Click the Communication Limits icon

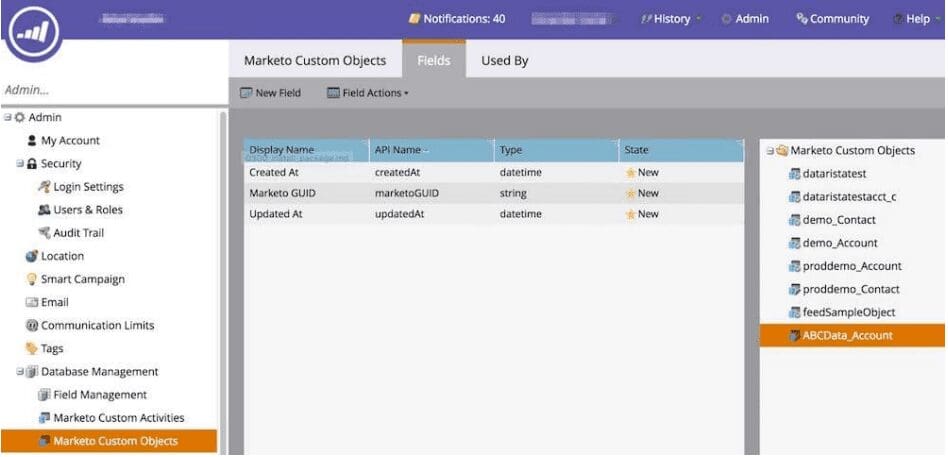click(32, 325)
